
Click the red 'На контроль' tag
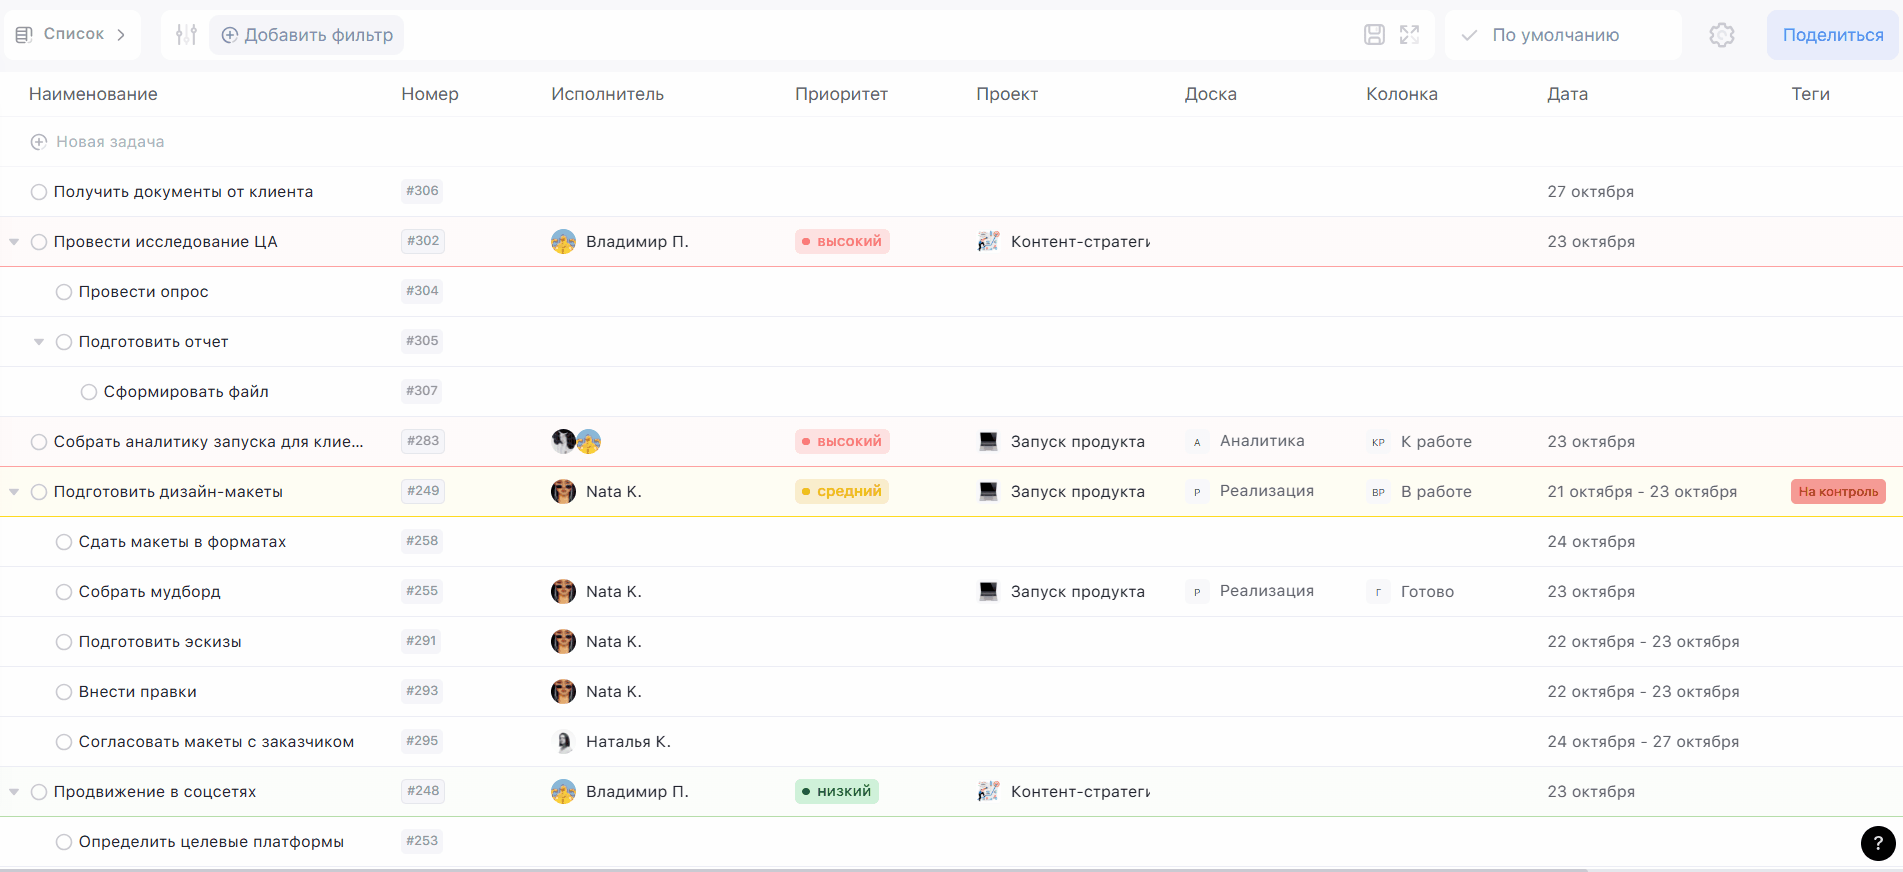[1837, 492]
